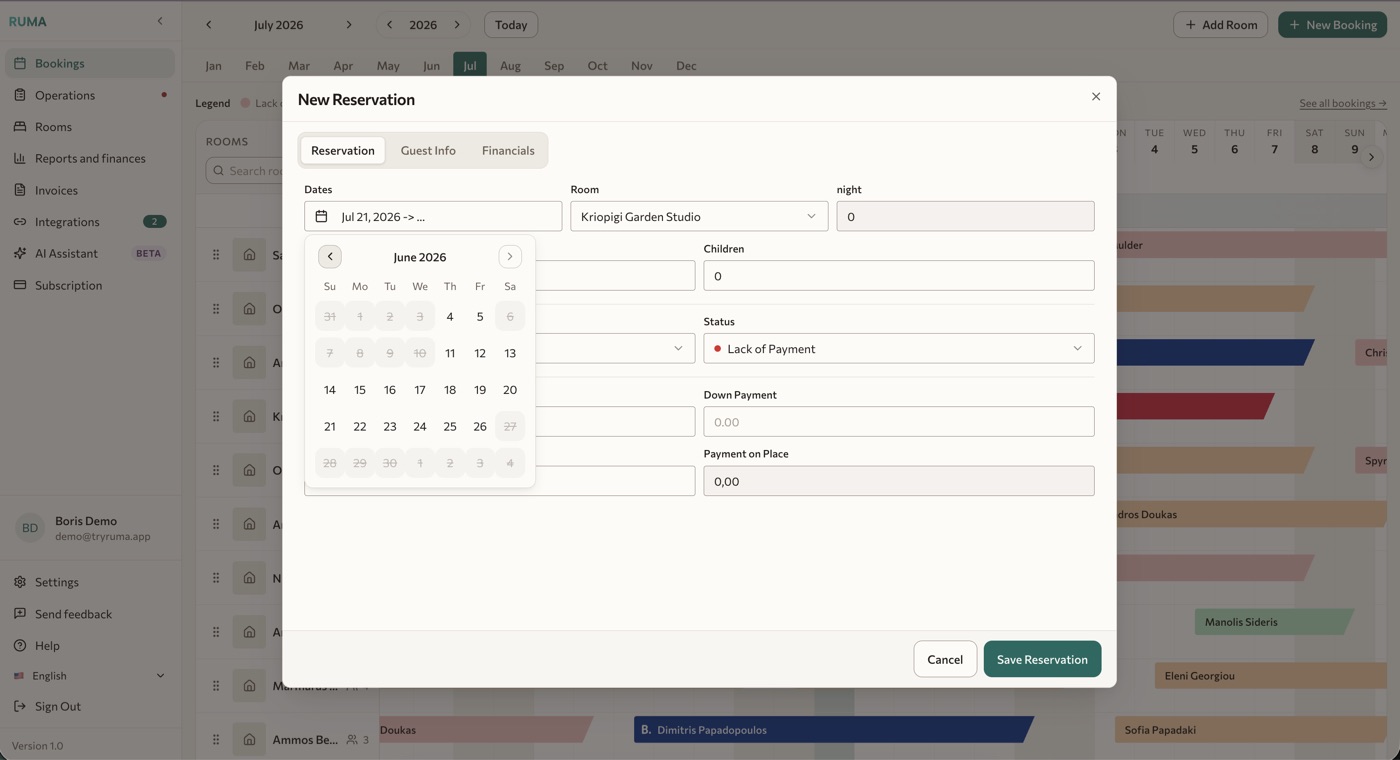Go to previous year before 2026
This screenshot has height=760, width=1400.
[390, 25]
